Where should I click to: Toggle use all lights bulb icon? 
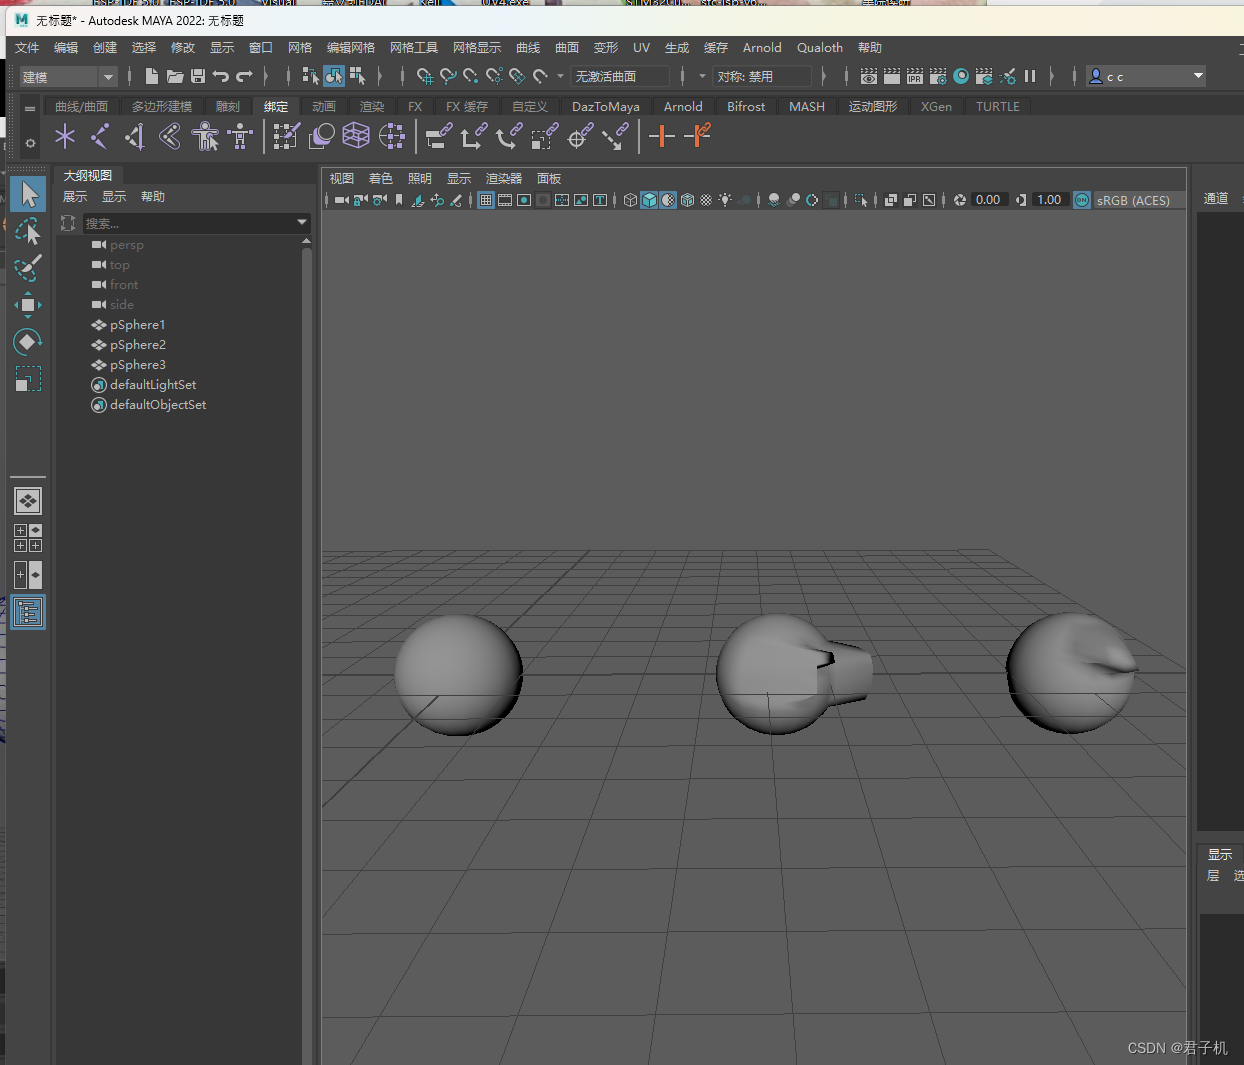pos(725,200)
